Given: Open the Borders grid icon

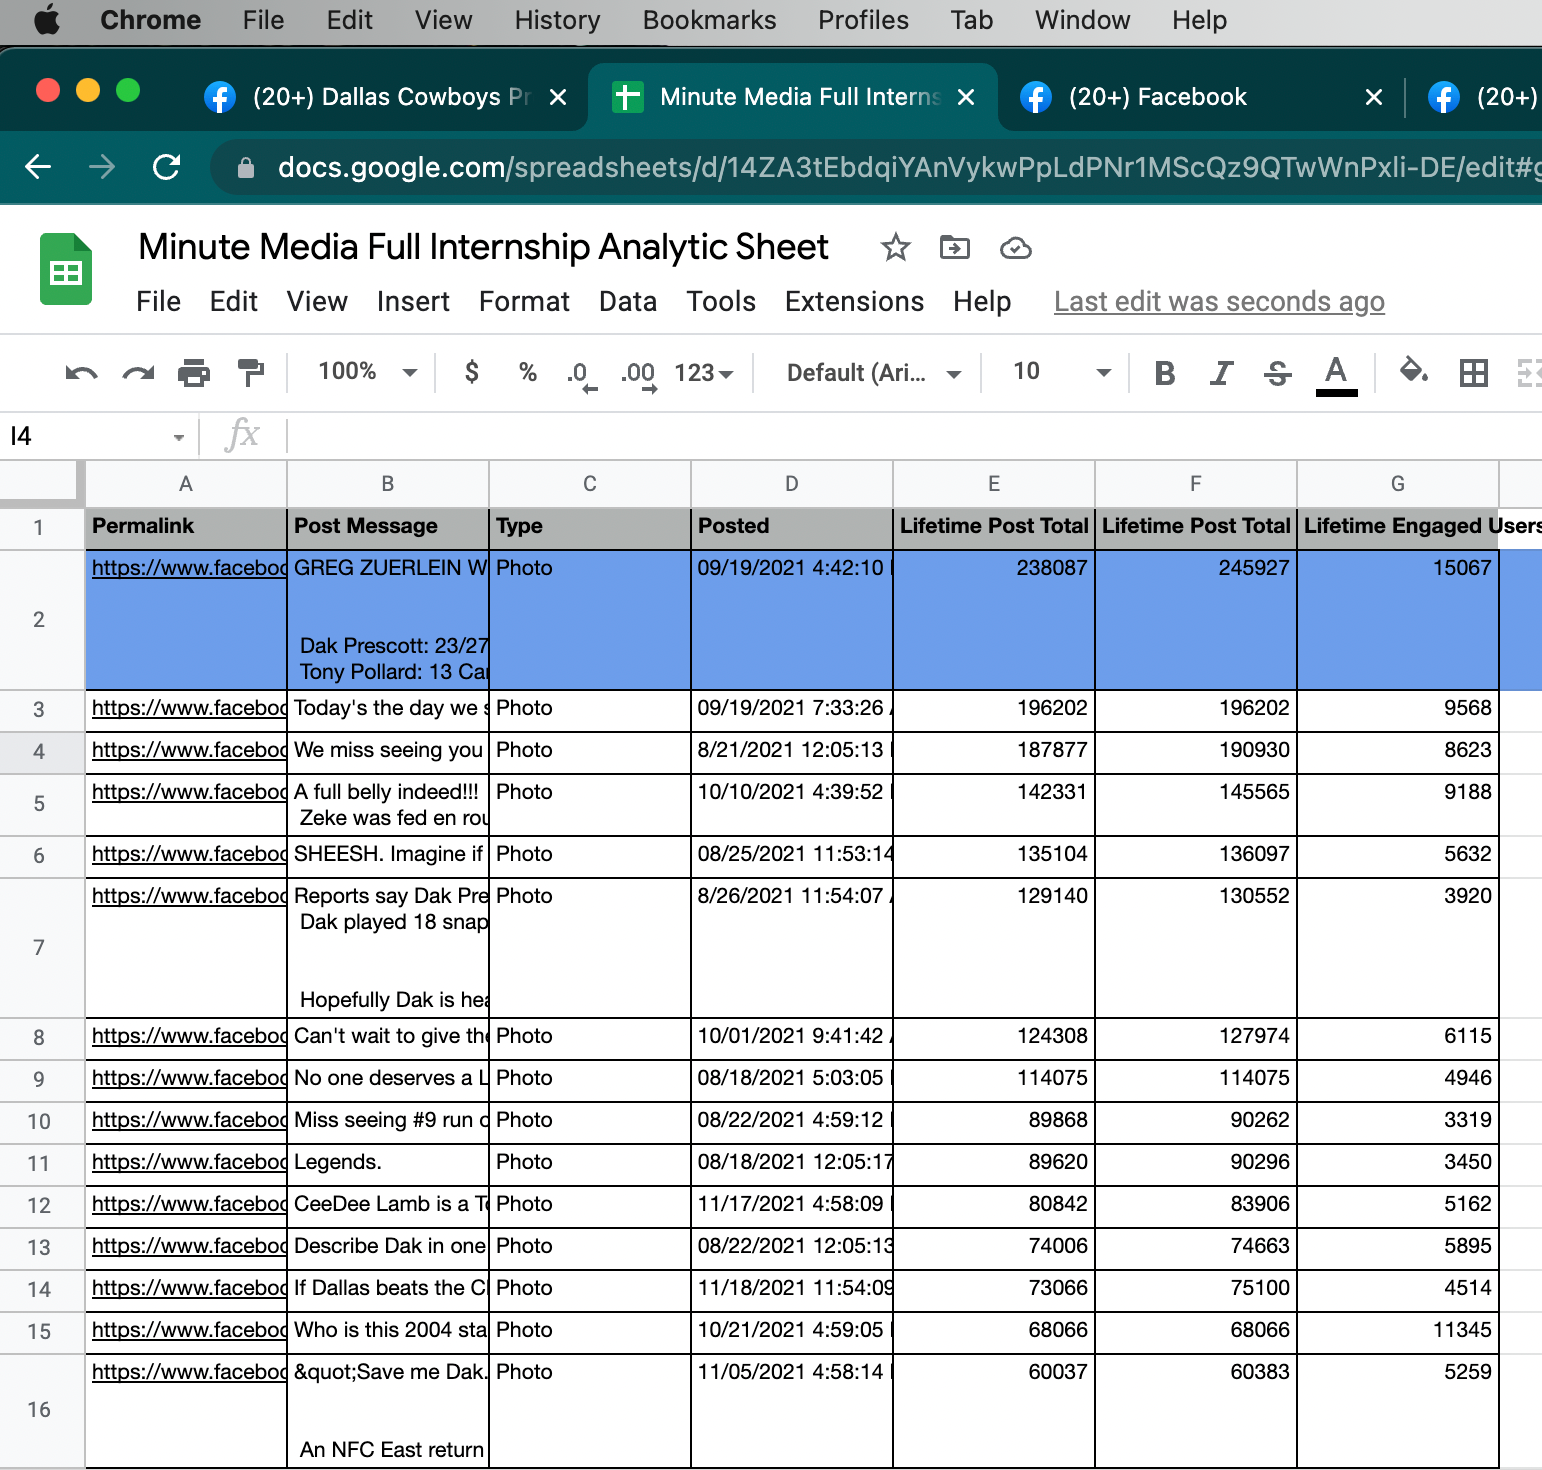Looking at the screenshot, I should click(x=1473, y=373).
